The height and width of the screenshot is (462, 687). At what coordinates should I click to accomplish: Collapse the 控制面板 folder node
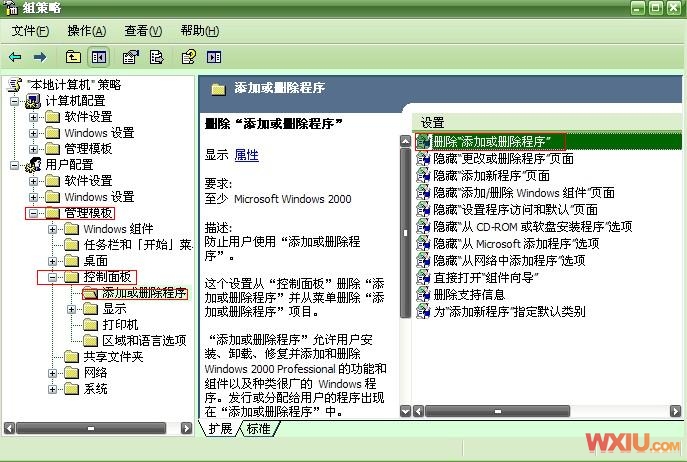pyautogui.click(x=52, y=277)
